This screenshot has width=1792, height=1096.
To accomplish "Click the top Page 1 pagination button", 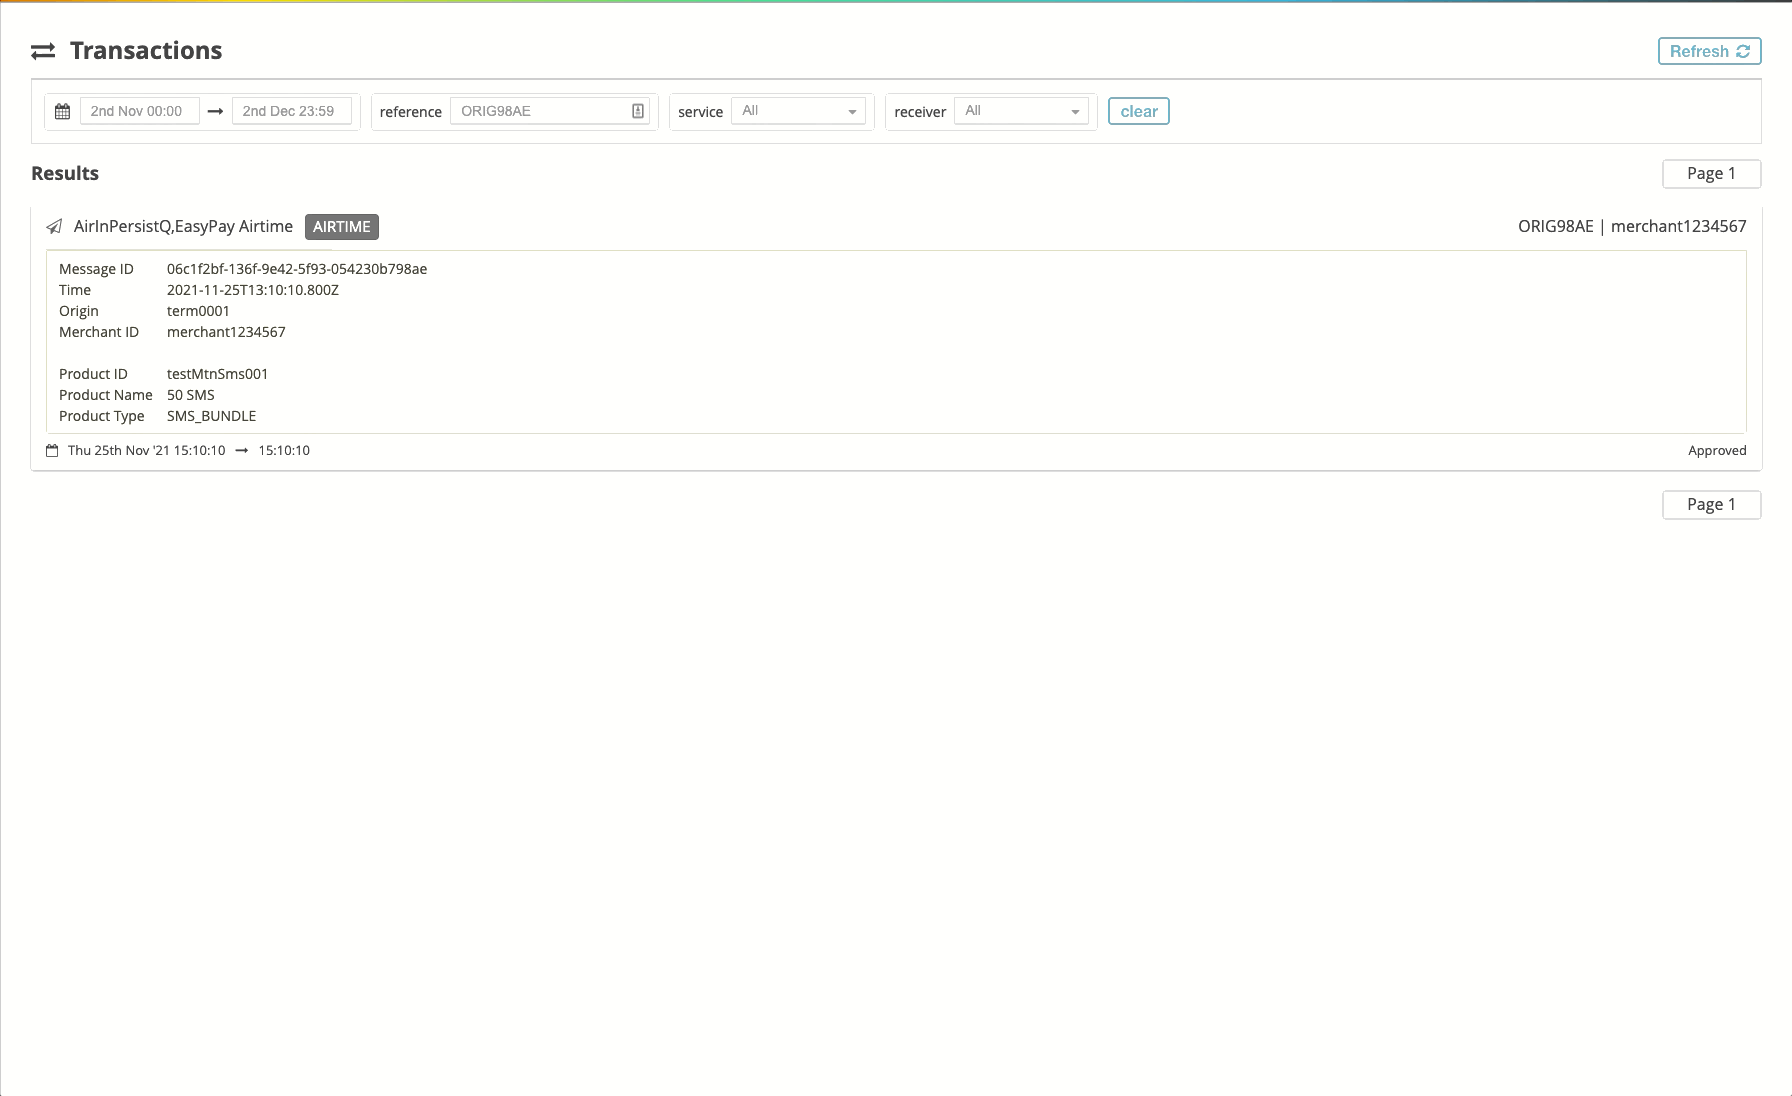I will (1711, 173).
